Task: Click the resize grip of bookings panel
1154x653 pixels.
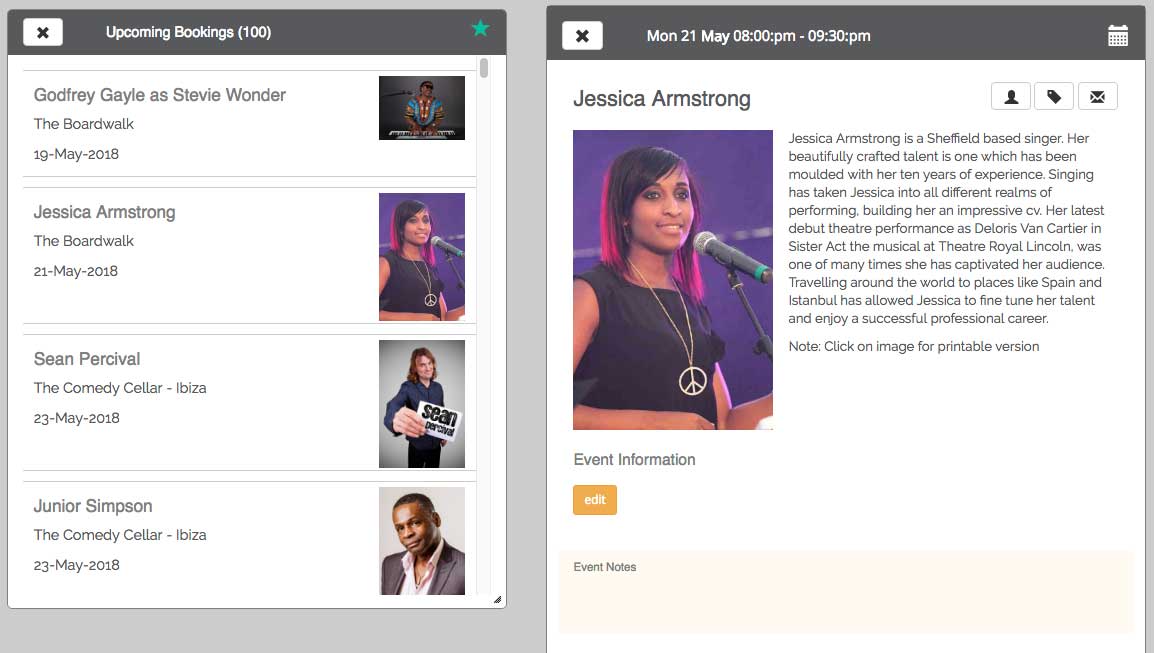Action: coord(498,599)
